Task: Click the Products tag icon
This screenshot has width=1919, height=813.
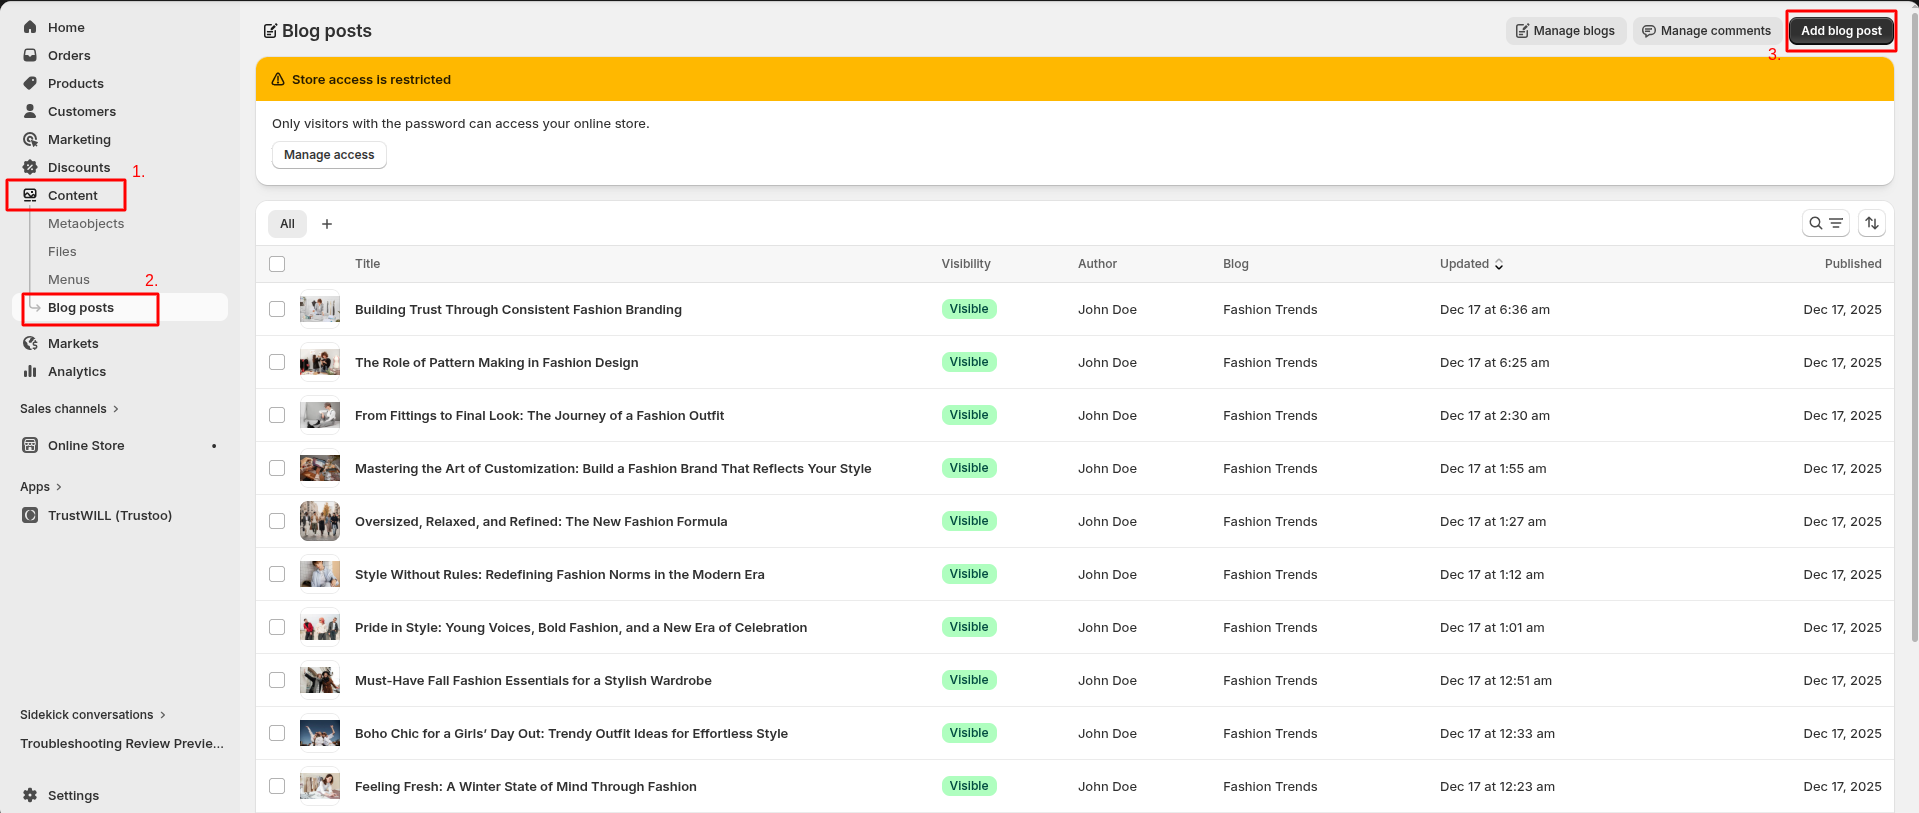Action: pos(30,83)
